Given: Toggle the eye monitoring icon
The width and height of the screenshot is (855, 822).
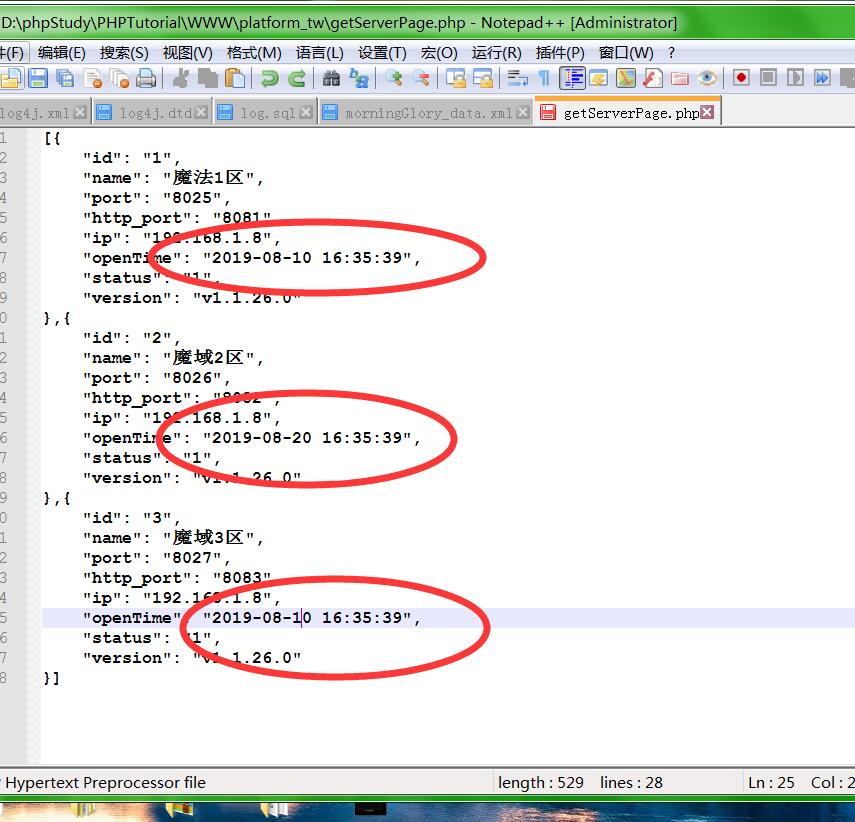Looking at the screenshot, I should coord(707,78).
